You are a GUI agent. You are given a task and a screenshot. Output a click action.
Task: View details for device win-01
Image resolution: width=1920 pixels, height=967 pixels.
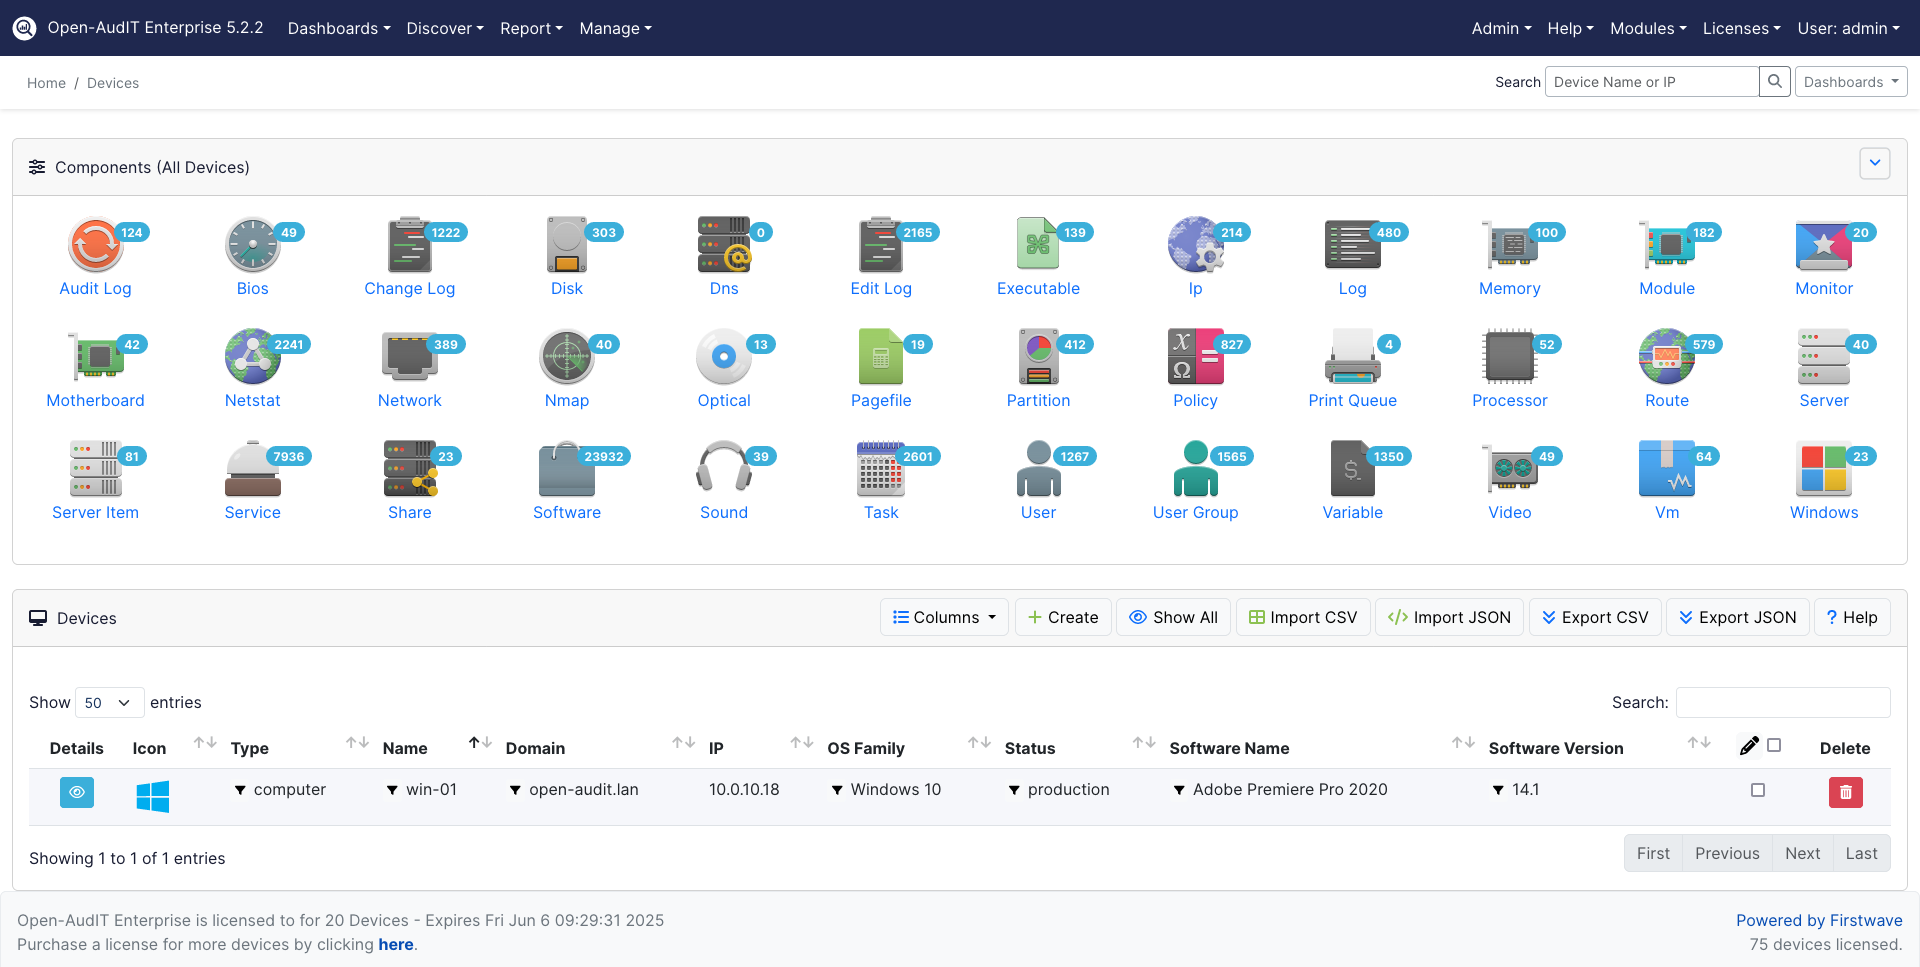77,792
